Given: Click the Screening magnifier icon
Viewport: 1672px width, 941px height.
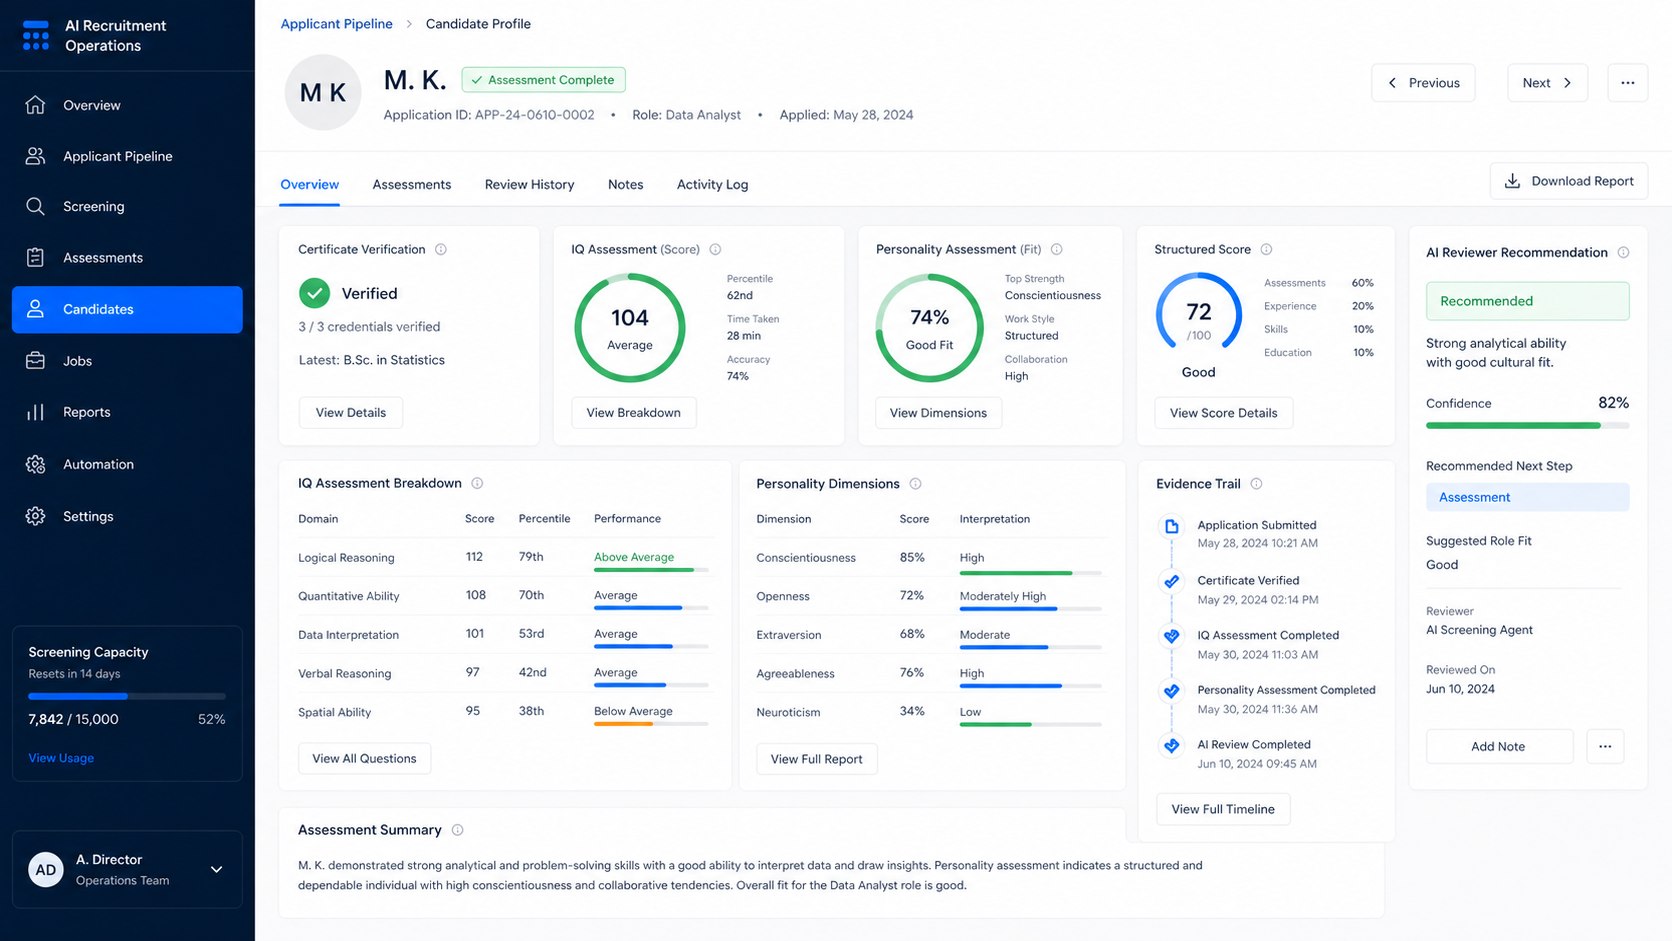Looking at the screenshot, I should 35,206.
